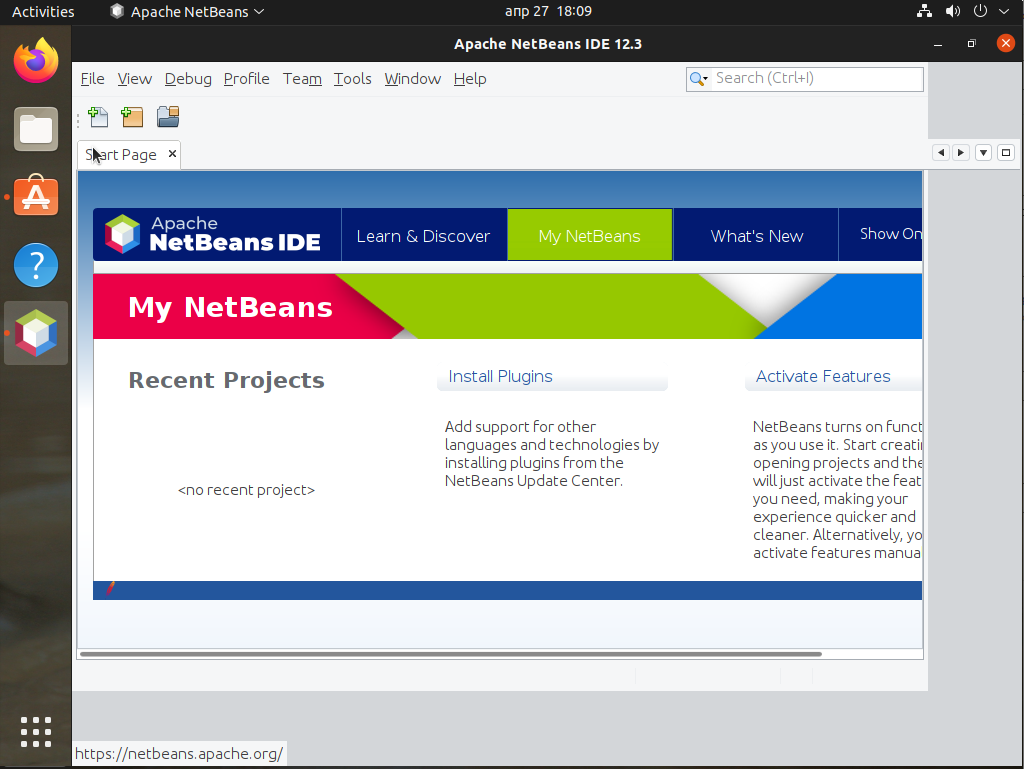Expand the search magnifier category dropdown

699,79
